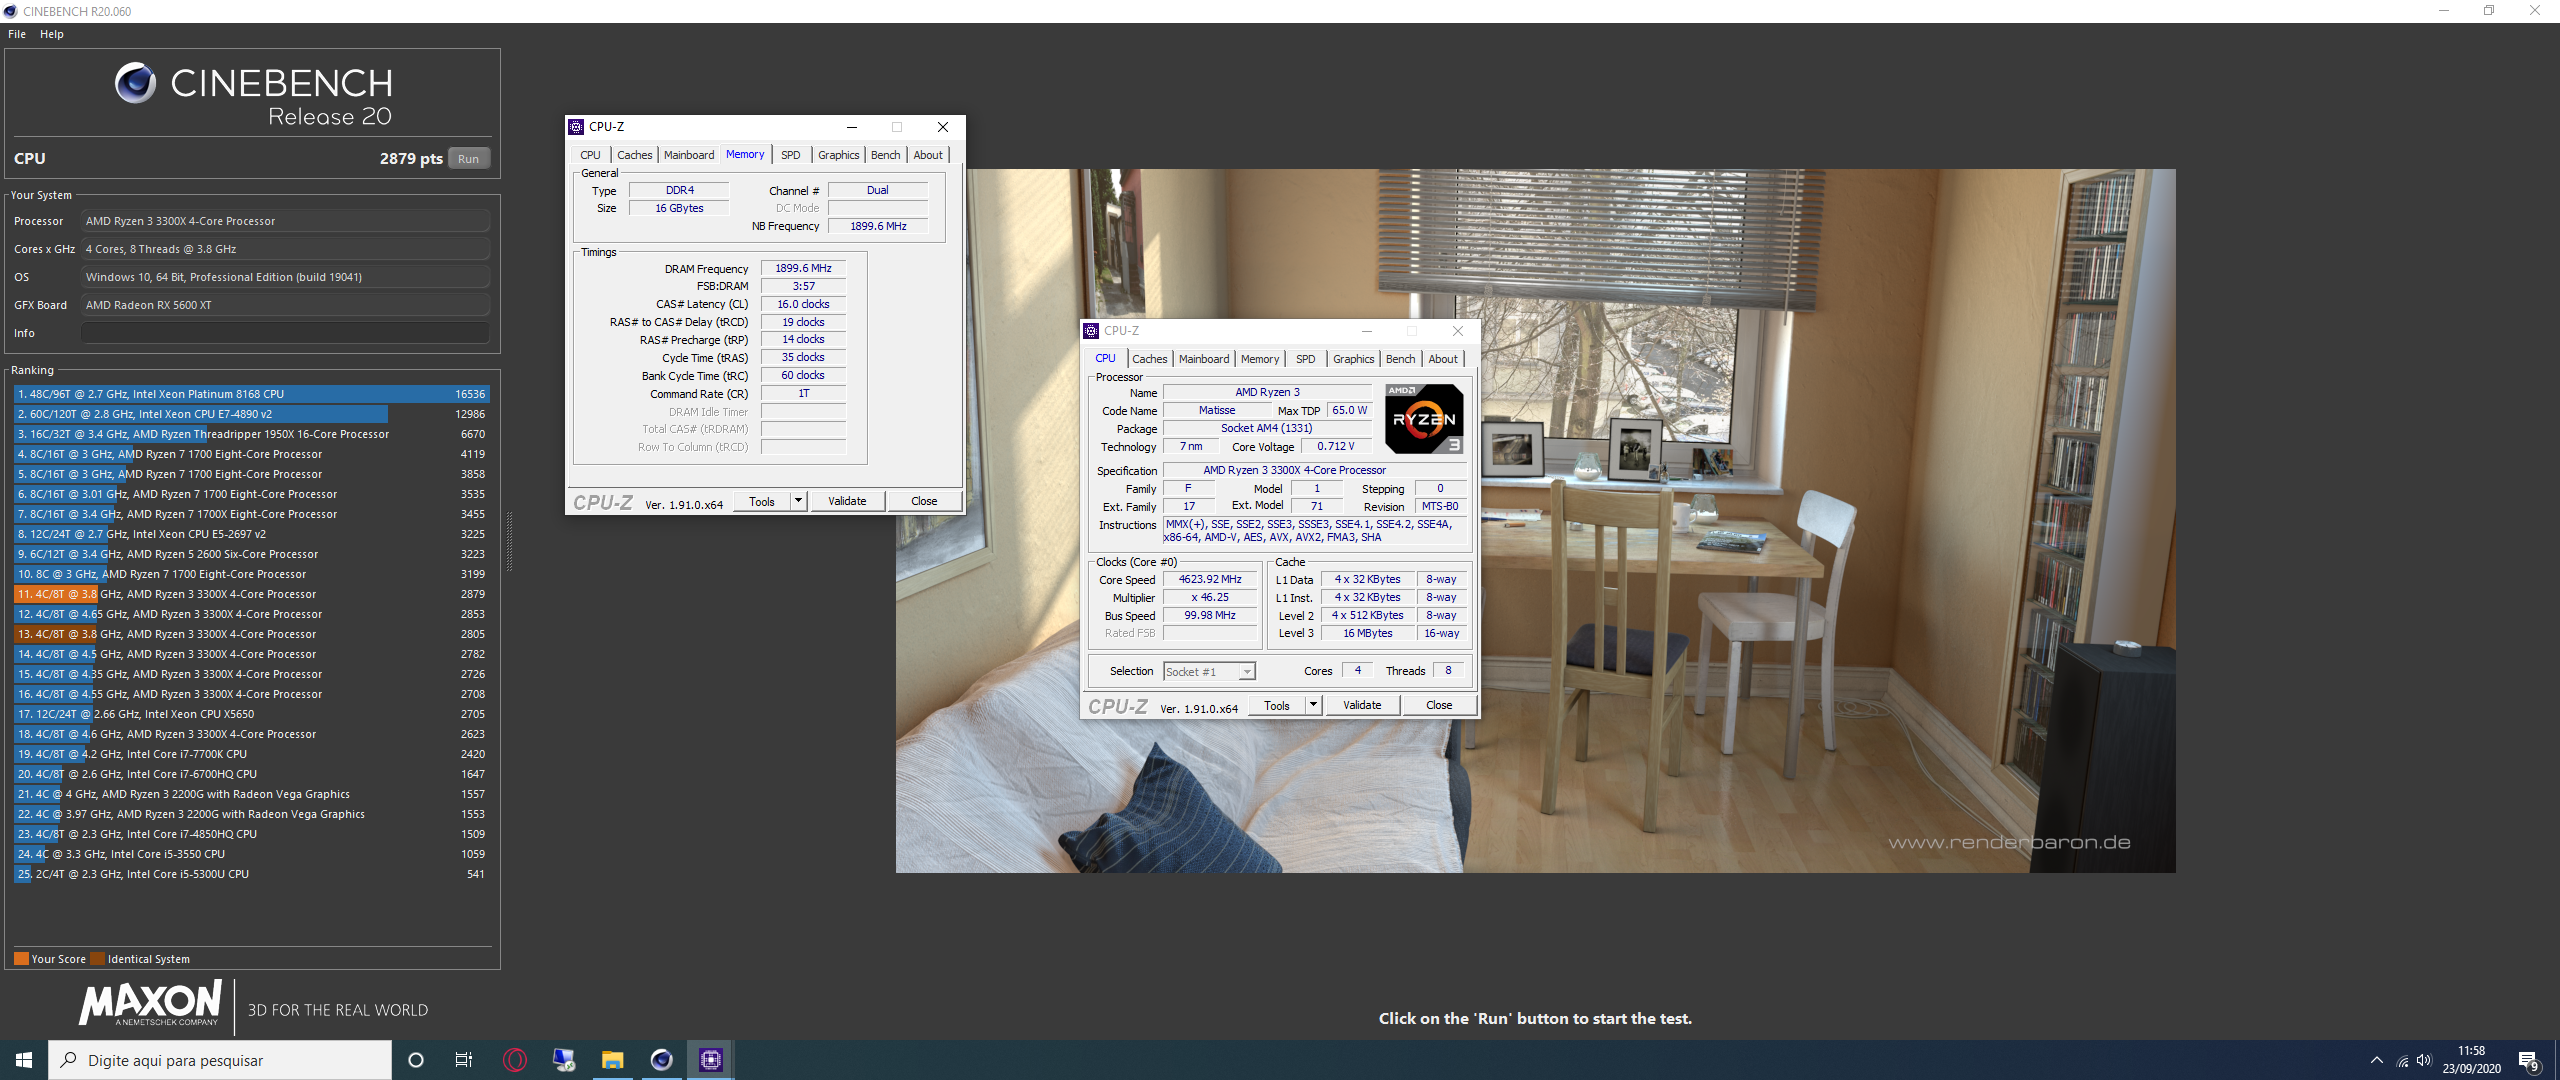
Task: Open the volume speaker tray icon
Action: 2424,1061
